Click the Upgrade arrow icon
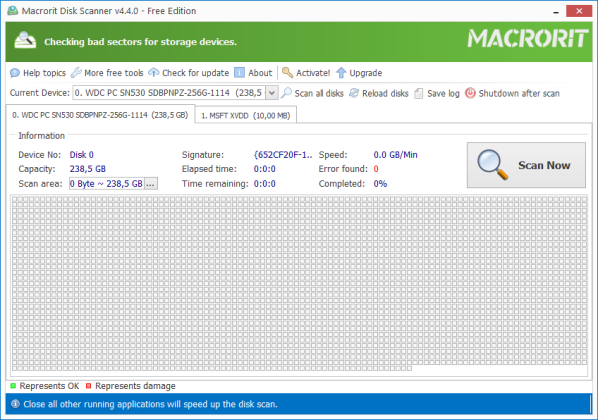This screenshot has height=420, width=598. [341, 73]
